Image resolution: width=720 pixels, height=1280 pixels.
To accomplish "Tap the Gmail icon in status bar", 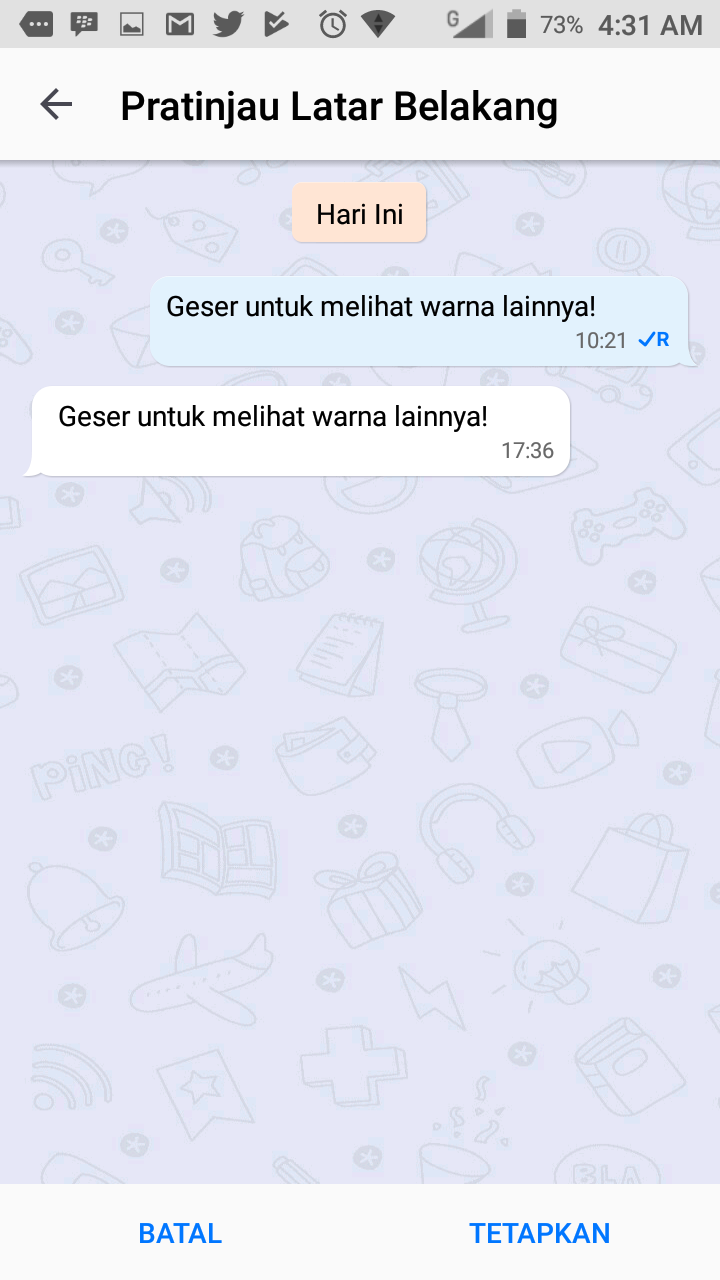I will (180, 24).
